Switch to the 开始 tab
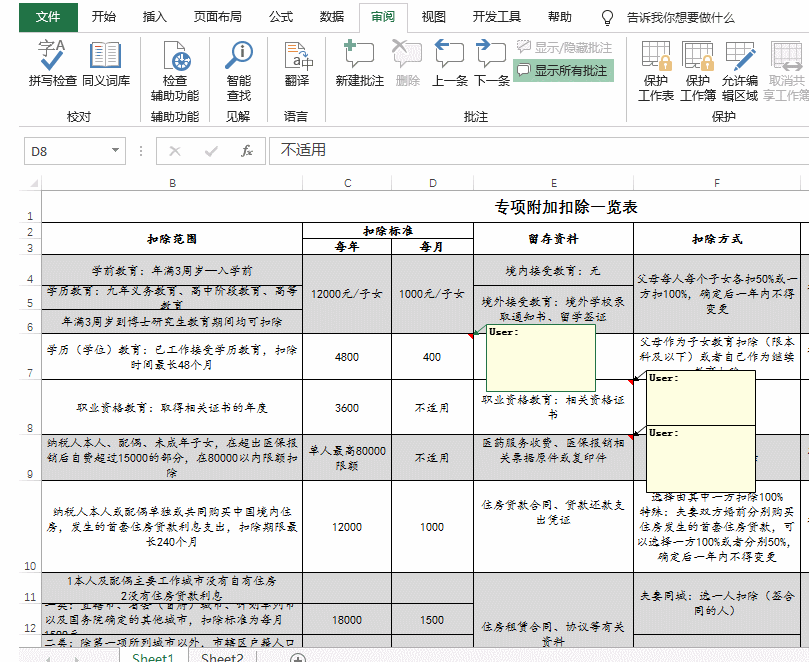Image resolution: width=809 pixels, height=662 pixels. 104,17
